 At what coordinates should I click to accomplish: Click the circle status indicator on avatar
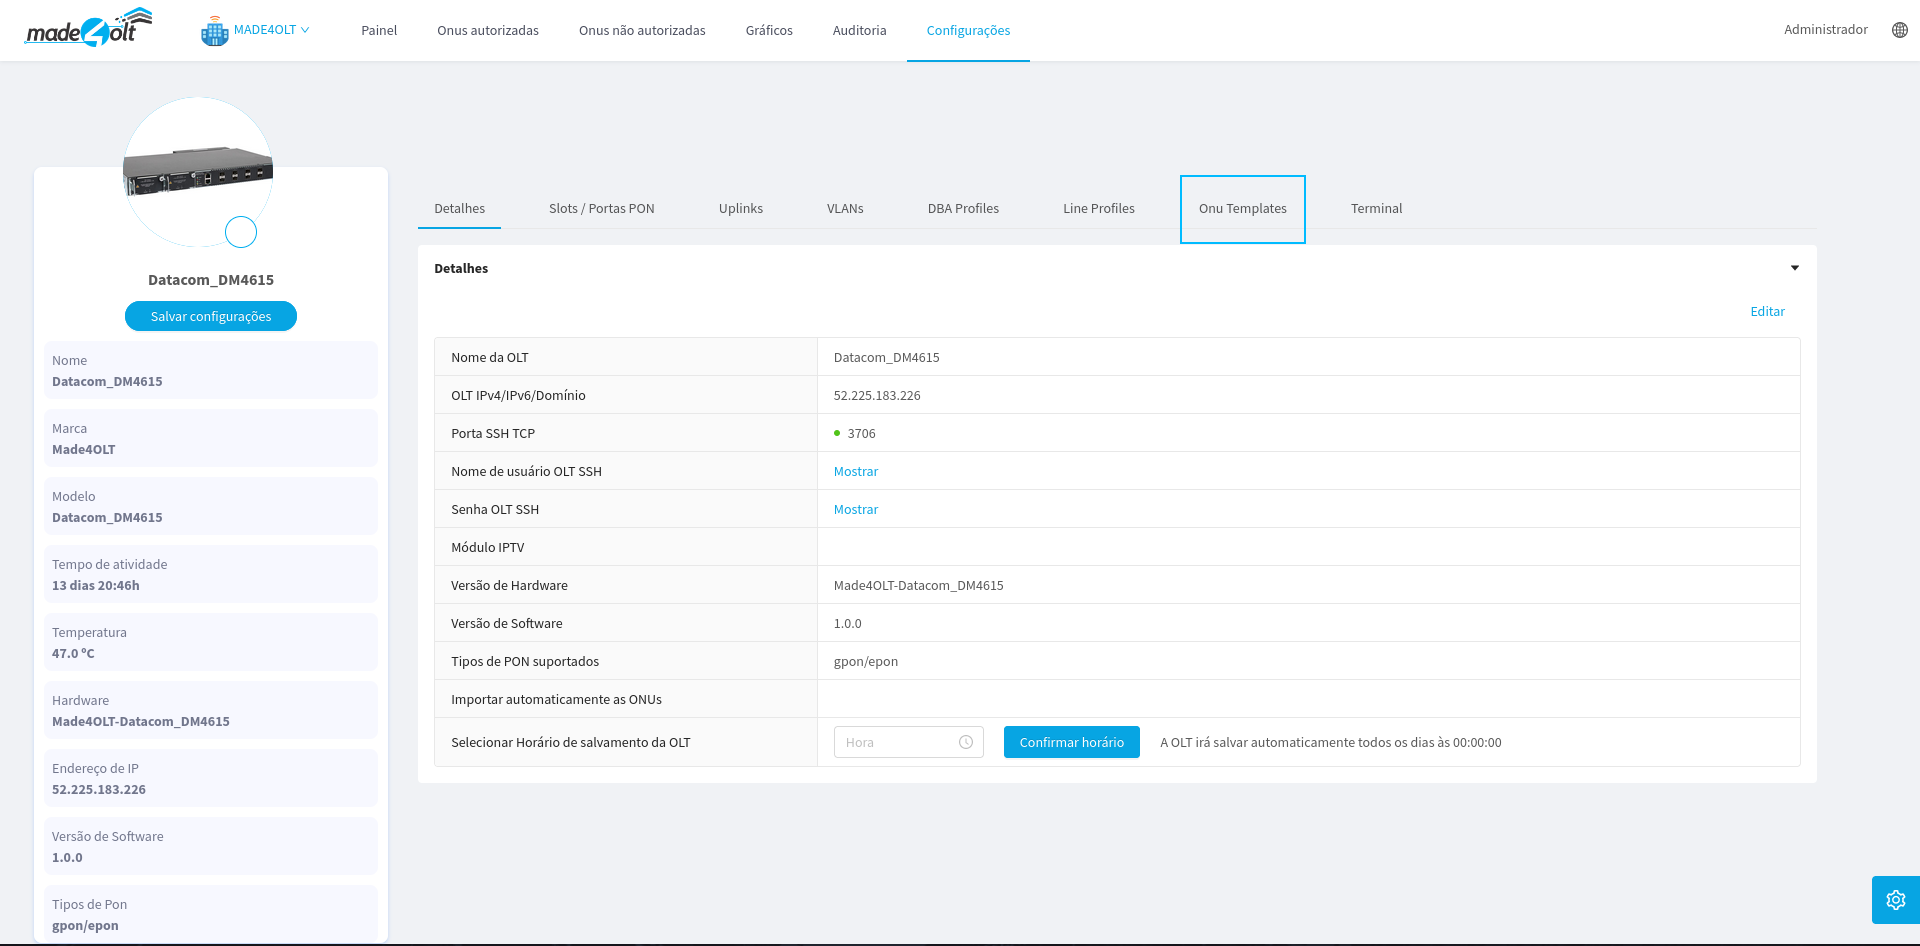click(x=241, y=232)
